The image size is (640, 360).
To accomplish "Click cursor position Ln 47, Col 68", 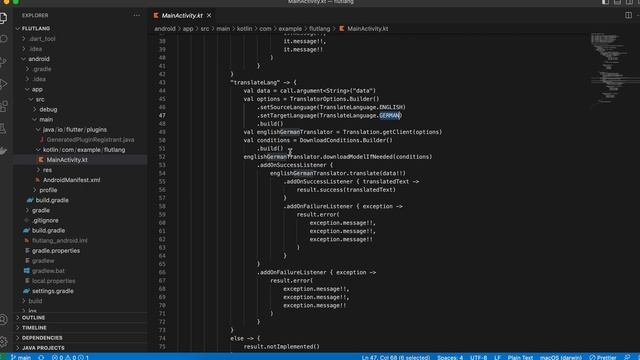I will [x=396, y=357].
